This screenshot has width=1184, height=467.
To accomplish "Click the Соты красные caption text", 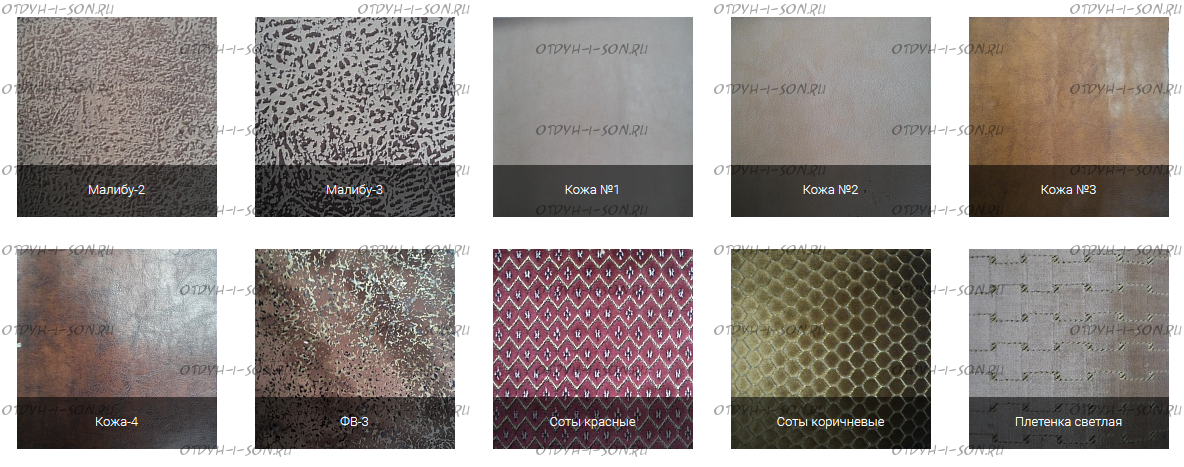I will pos(593,422).
